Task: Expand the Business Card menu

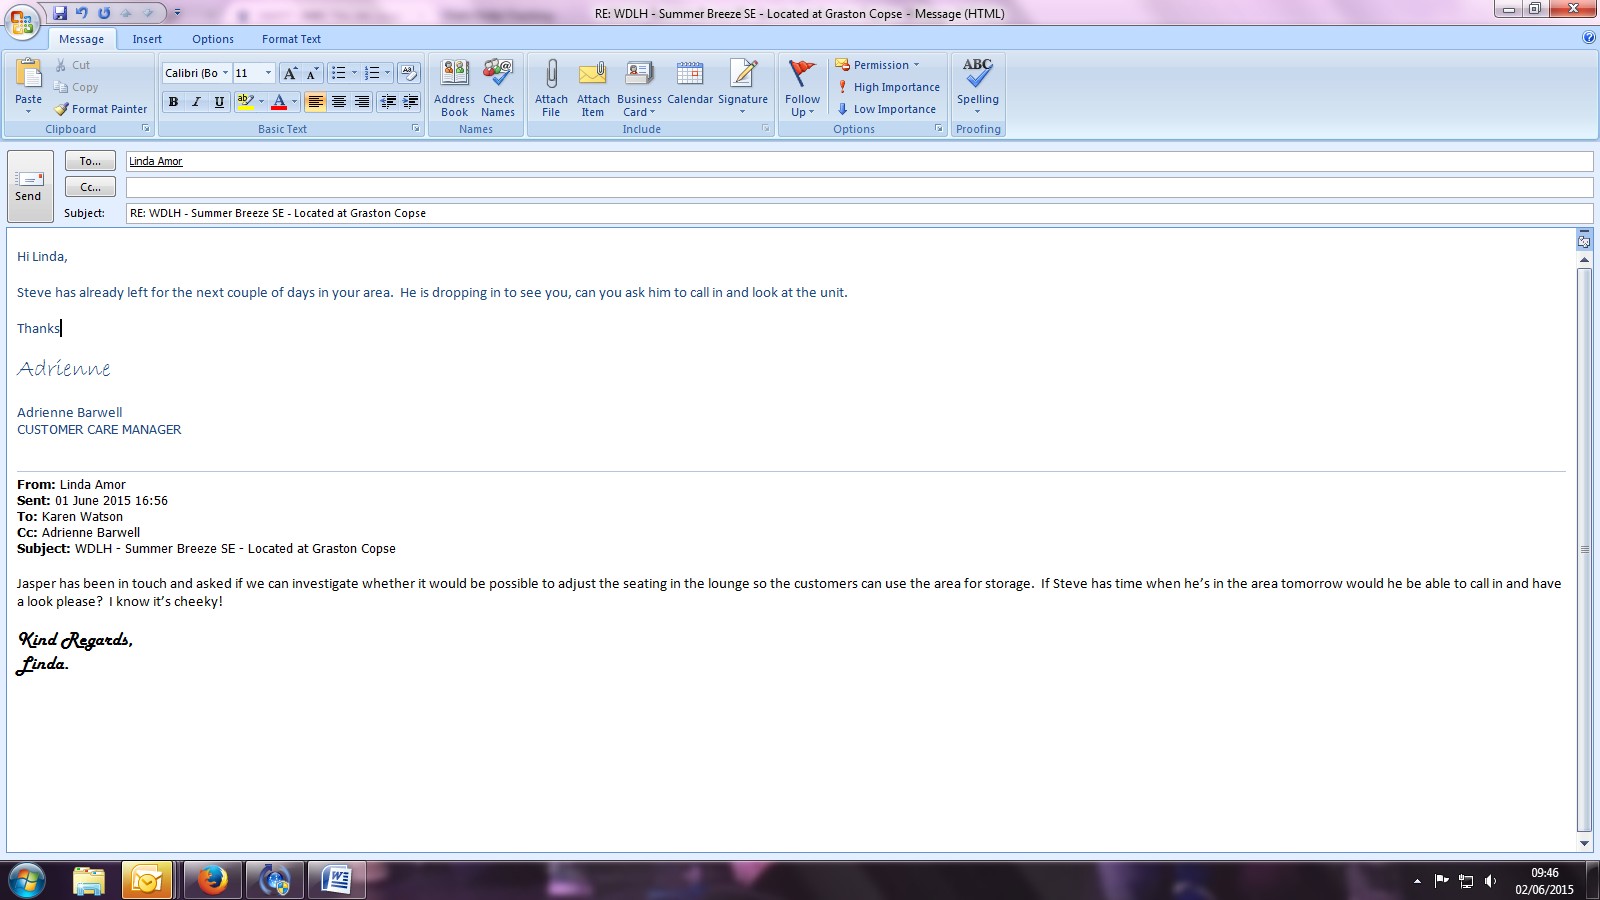Action: pos(639,88)
